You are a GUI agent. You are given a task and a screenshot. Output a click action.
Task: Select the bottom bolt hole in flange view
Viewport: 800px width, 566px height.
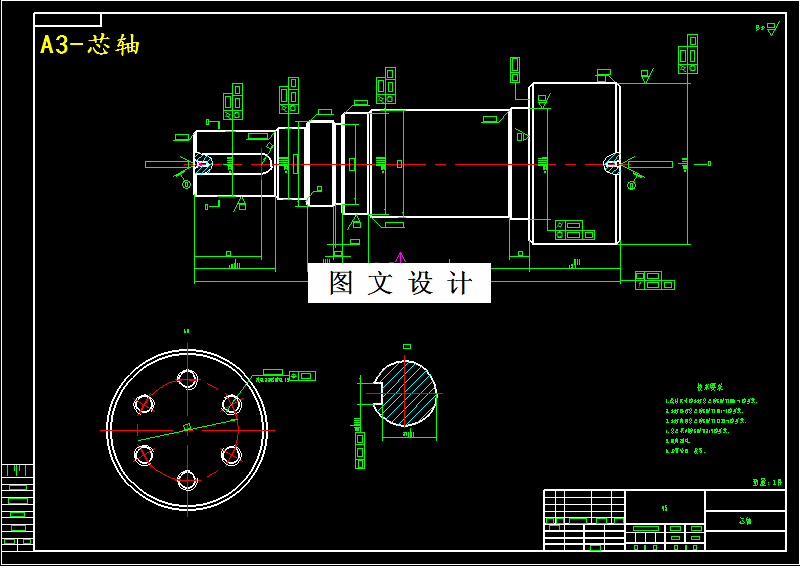click(x=187, y=480)
